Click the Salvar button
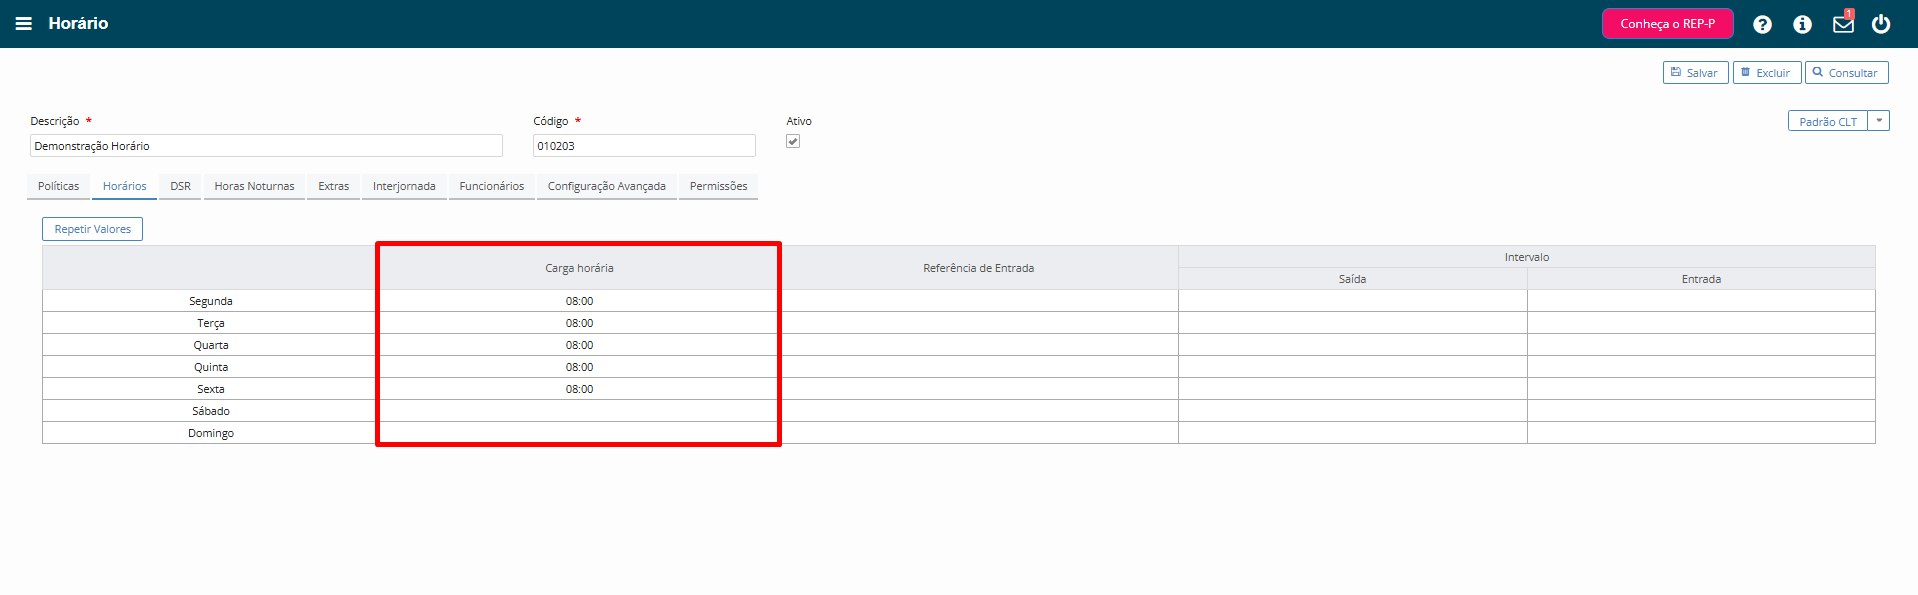Screen dimensions: 1918x595 pos(1695,73)
